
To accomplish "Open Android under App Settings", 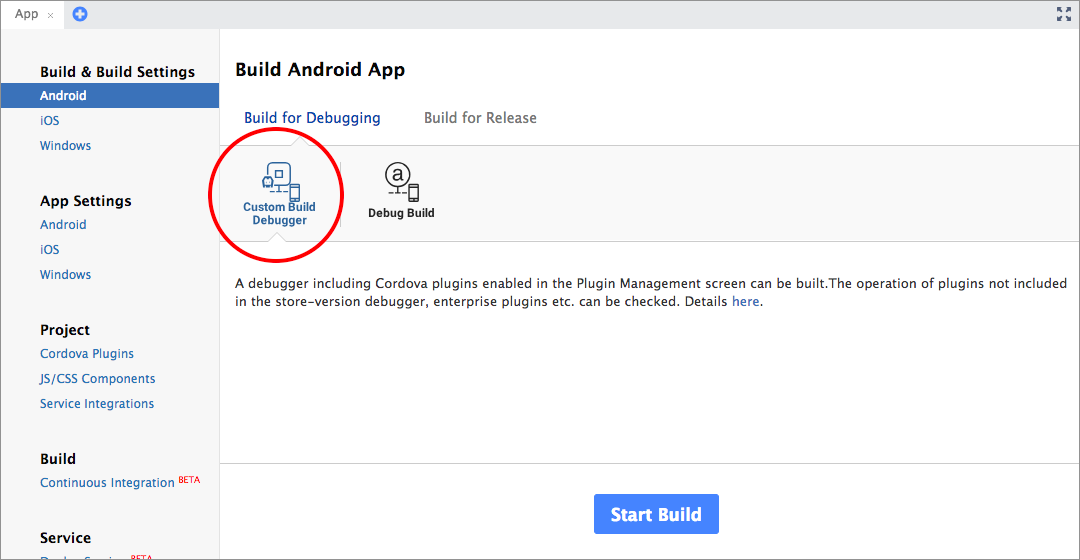I will [63, 225].
